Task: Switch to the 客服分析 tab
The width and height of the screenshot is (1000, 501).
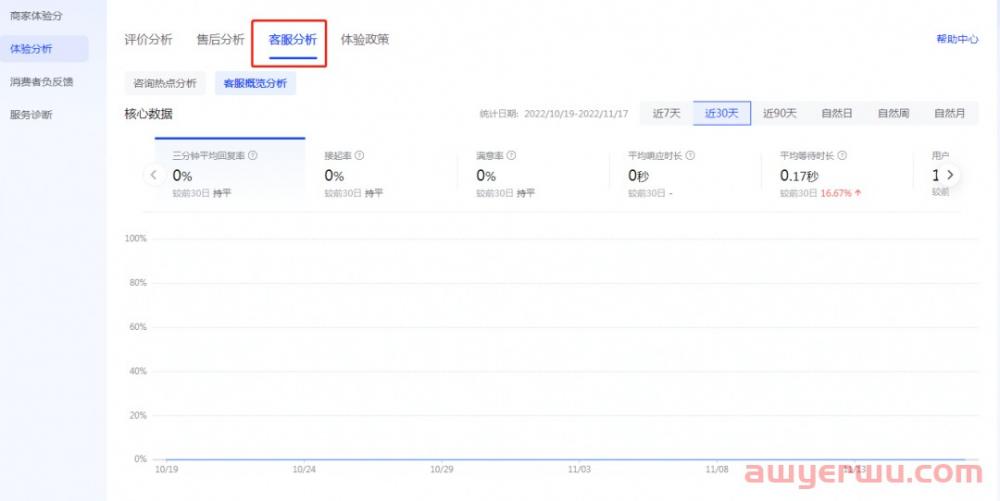Action: (x=293, y=40)
